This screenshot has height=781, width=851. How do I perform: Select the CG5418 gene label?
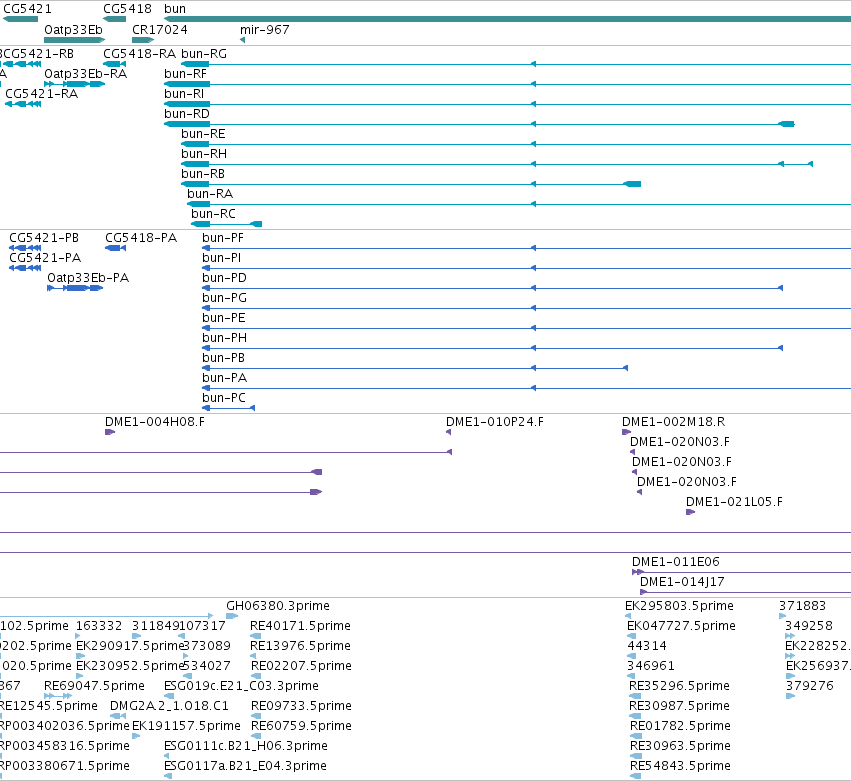tap(128, 9)
